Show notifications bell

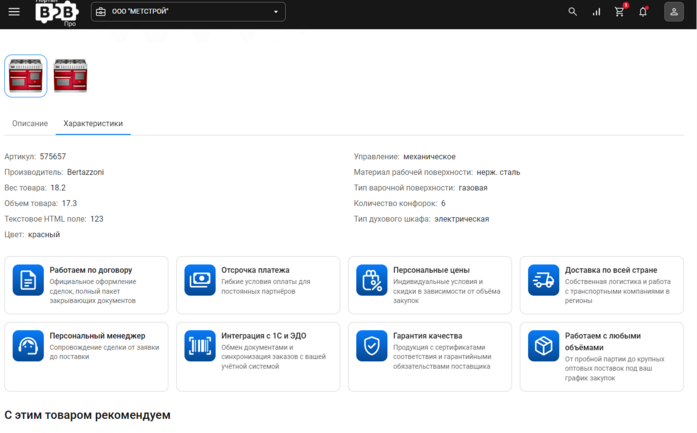[643, 12]
